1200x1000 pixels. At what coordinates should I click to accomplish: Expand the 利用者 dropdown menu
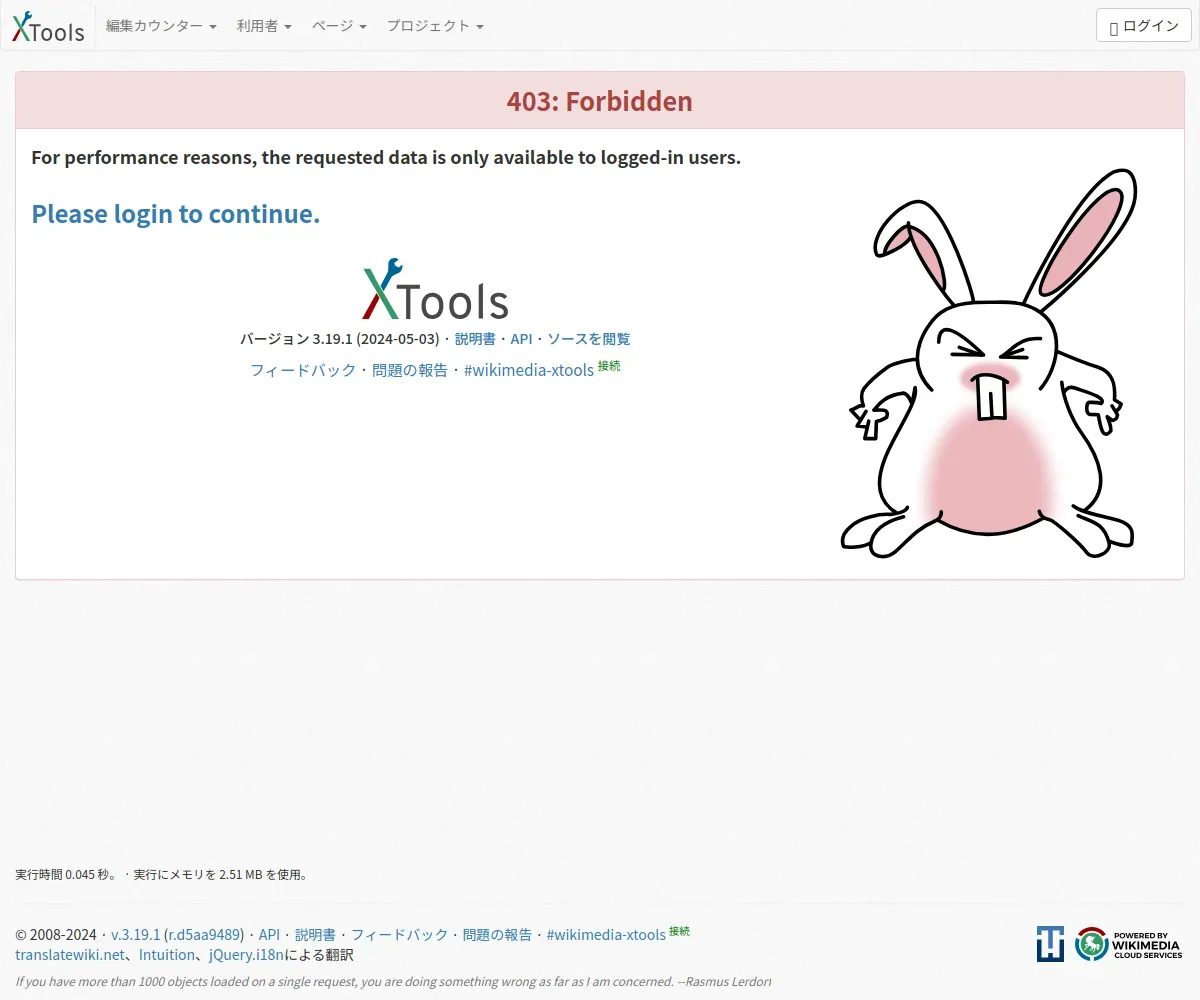tap(264, 26)
